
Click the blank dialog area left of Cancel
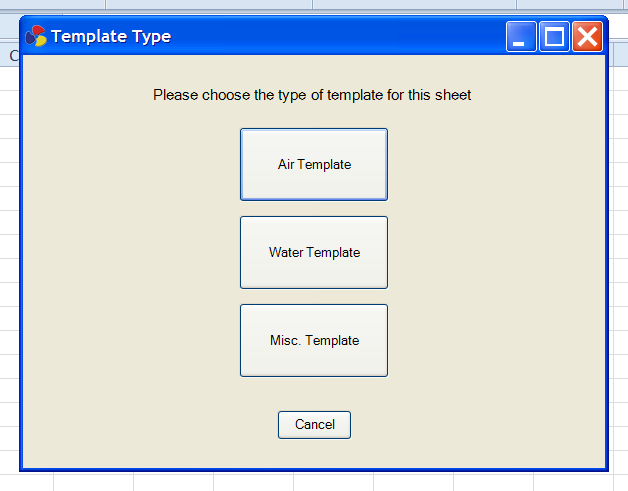click(x=150, y=425)
